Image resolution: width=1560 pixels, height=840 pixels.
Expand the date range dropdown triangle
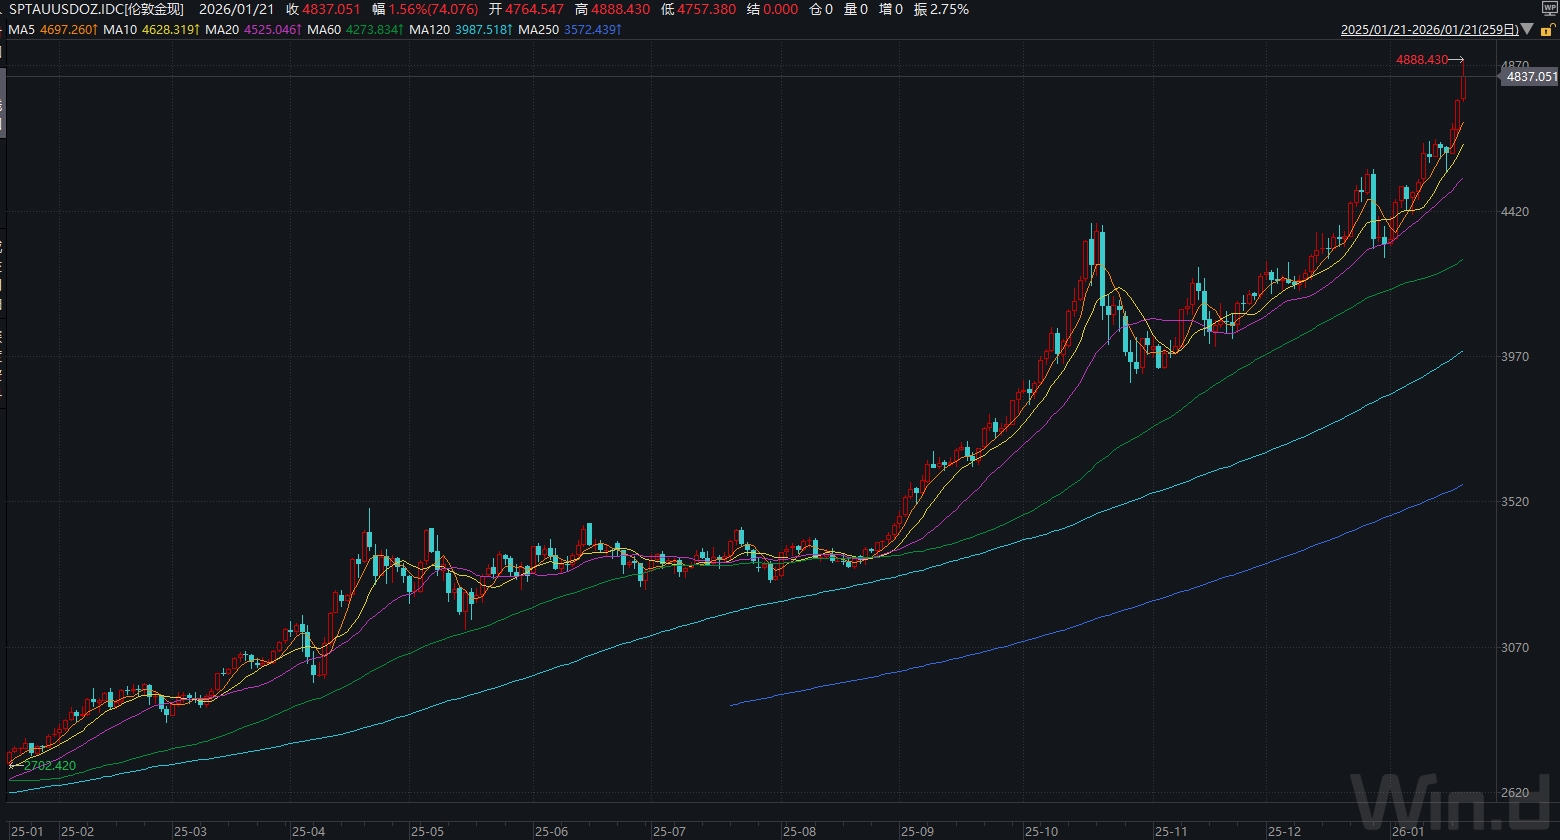[x=1527, y=31]
